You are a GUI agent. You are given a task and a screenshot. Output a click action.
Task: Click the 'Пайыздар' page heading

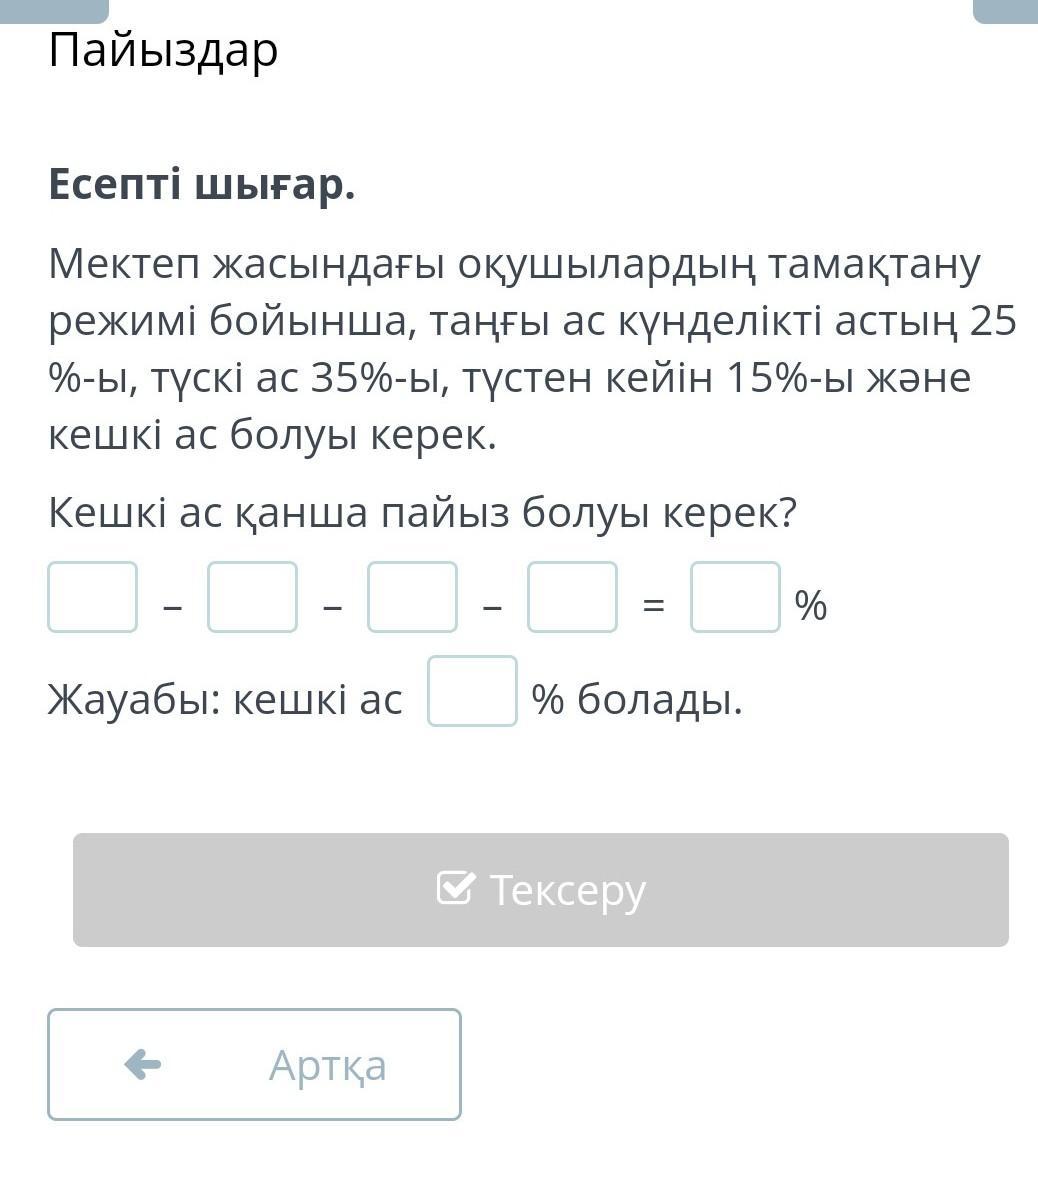(x=163, y=50)
